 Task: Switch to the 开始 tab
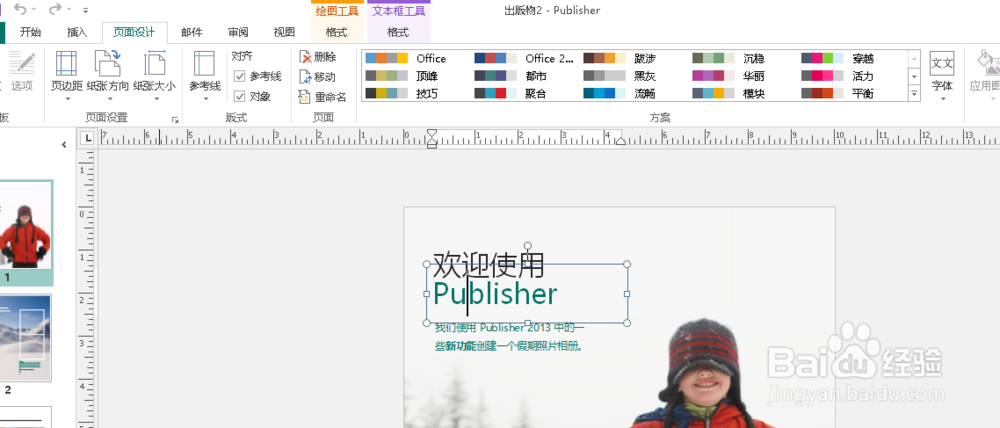coord(30,32)
